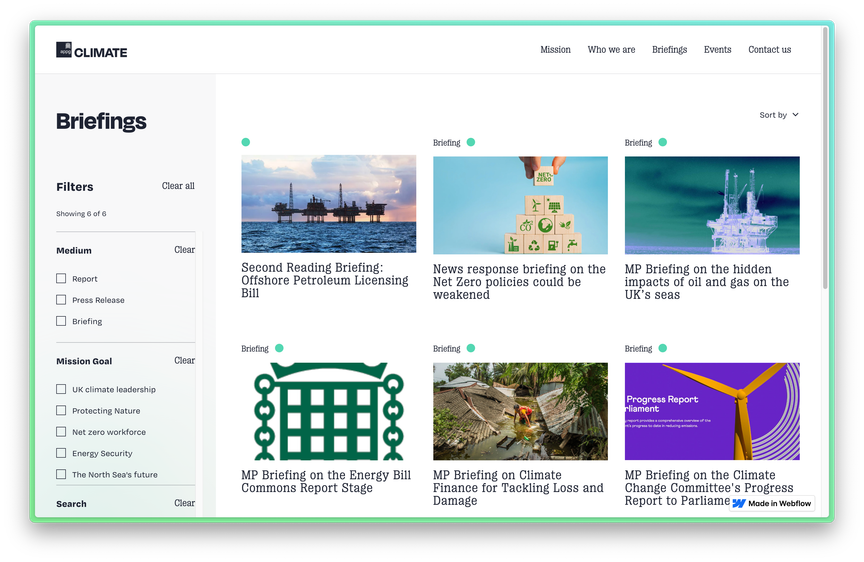Viewport: 864px width, 562px height.
Task: Select the Energy Security checkbox
Action: click(61, 453)
